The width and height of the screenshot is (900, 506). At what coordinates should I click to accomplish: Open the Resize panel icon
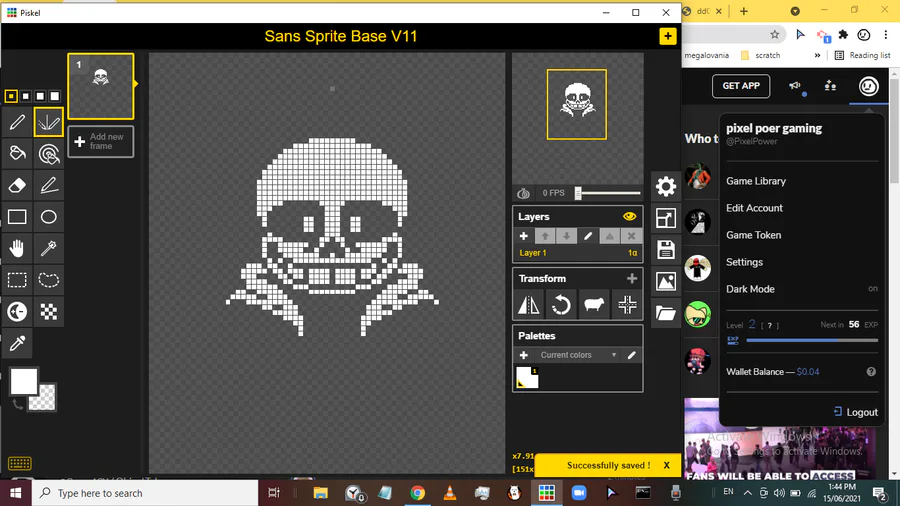pyautogui.click(x=666, y=218)
